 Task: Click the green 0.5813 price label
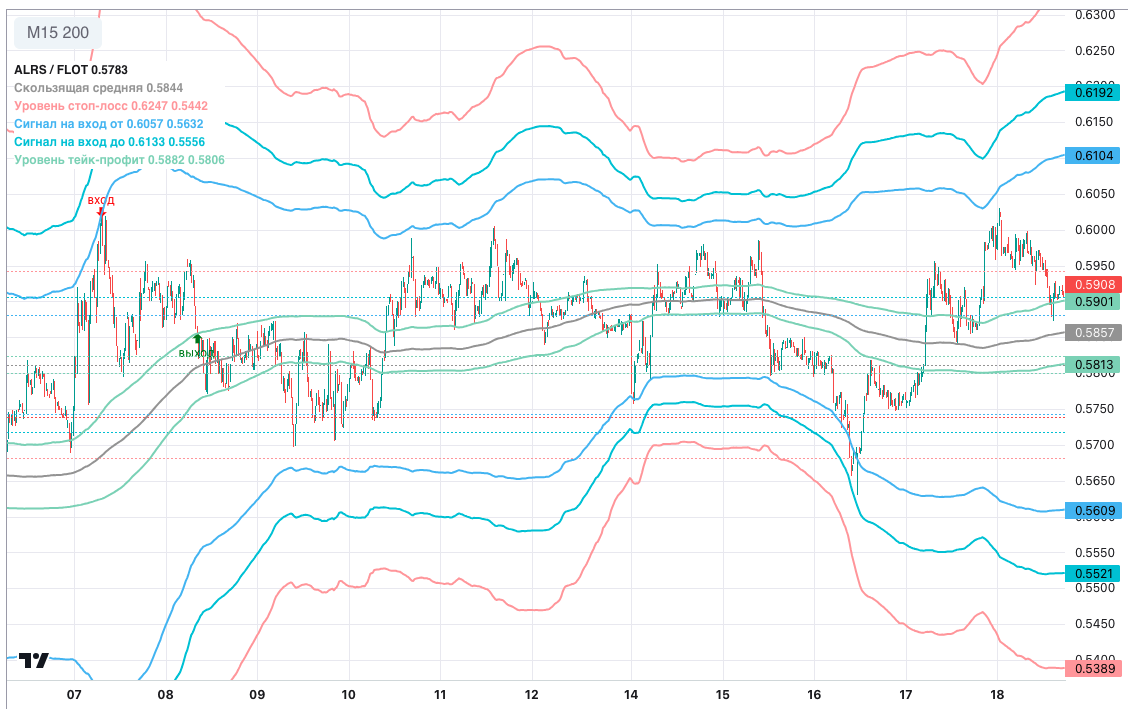coord(1094,365)
